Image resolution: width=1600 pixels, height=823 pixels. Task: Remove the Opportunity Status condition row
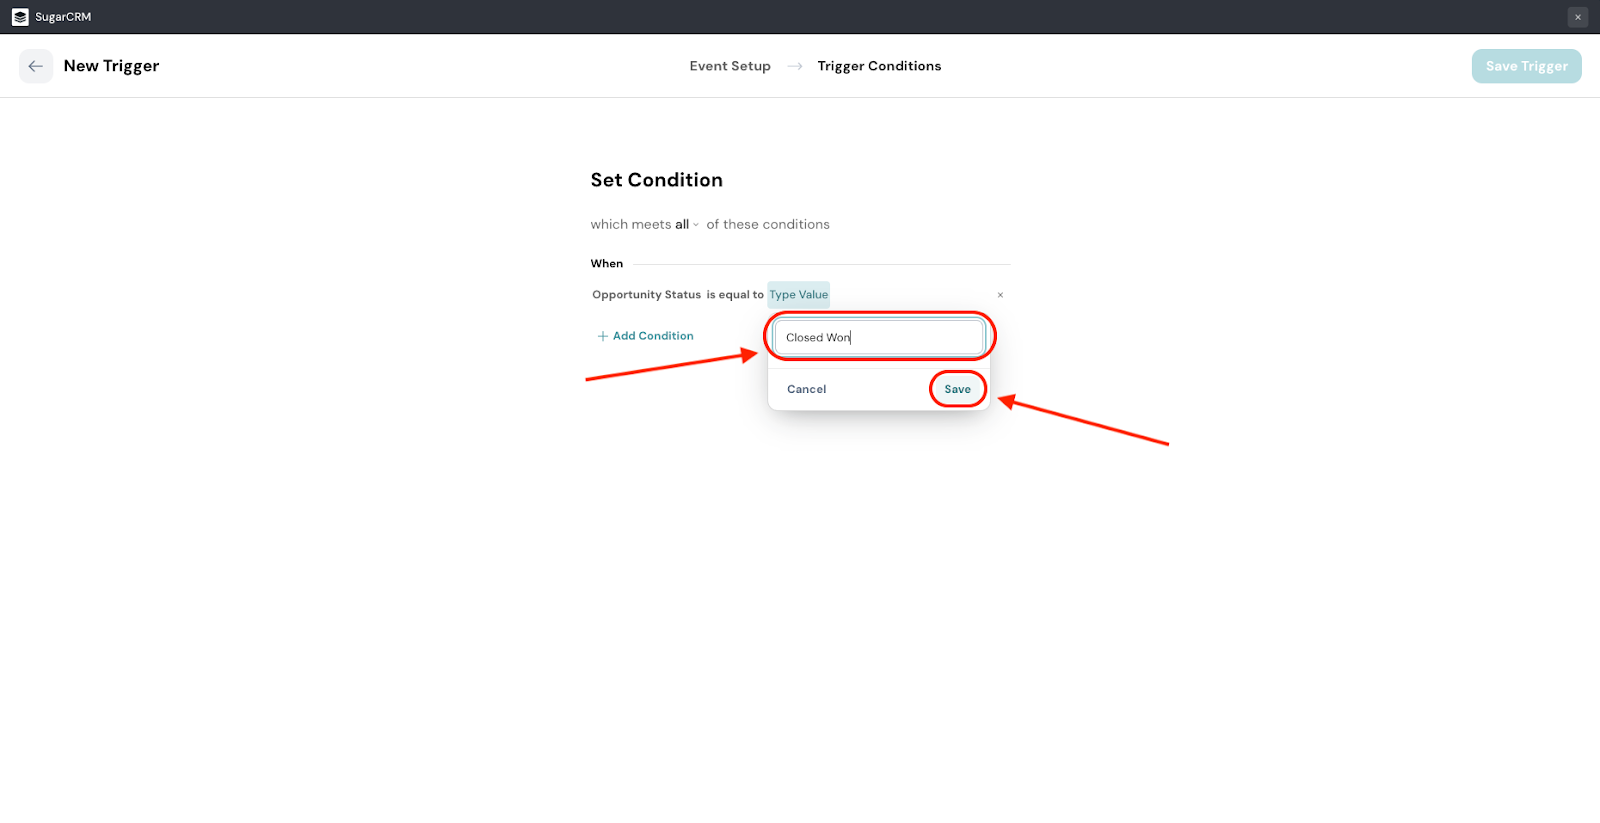click(x=1000, y=295)
